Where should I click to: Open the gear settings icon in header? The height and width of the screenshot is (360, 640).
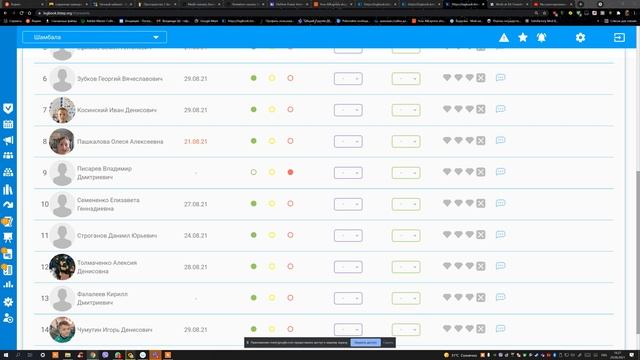[580, 38]
